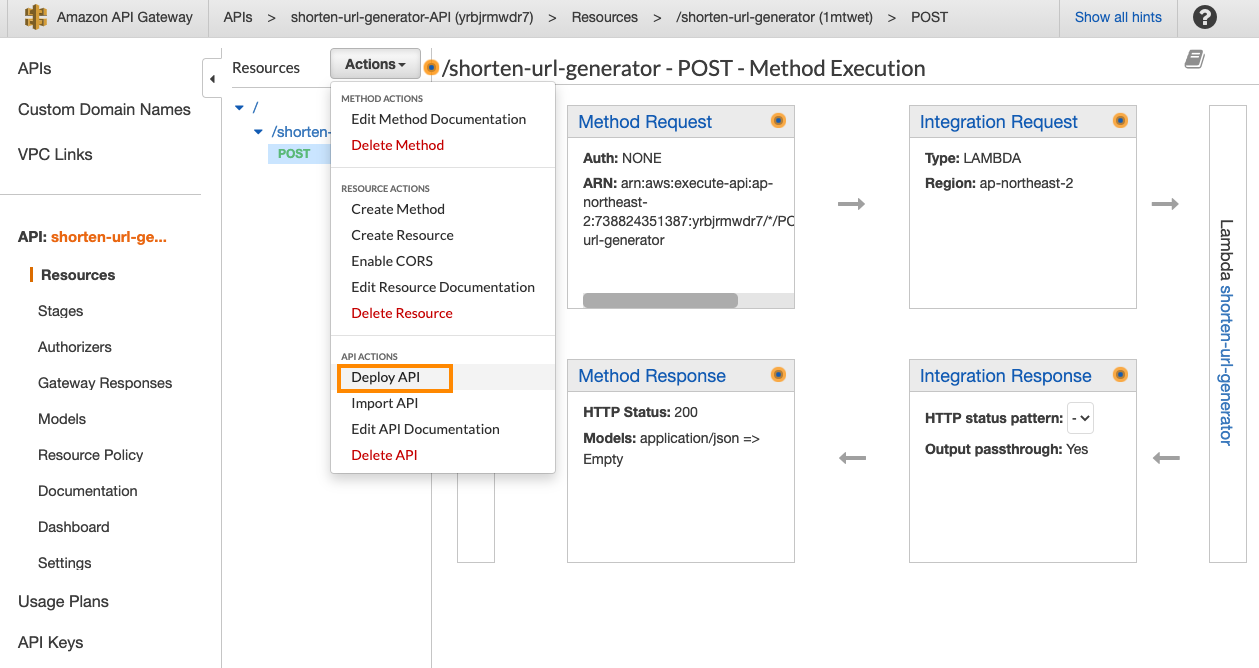Choose Delete API from the menu
The image size is (1259, 668).
pyautogui.click(x=384, y=455)
